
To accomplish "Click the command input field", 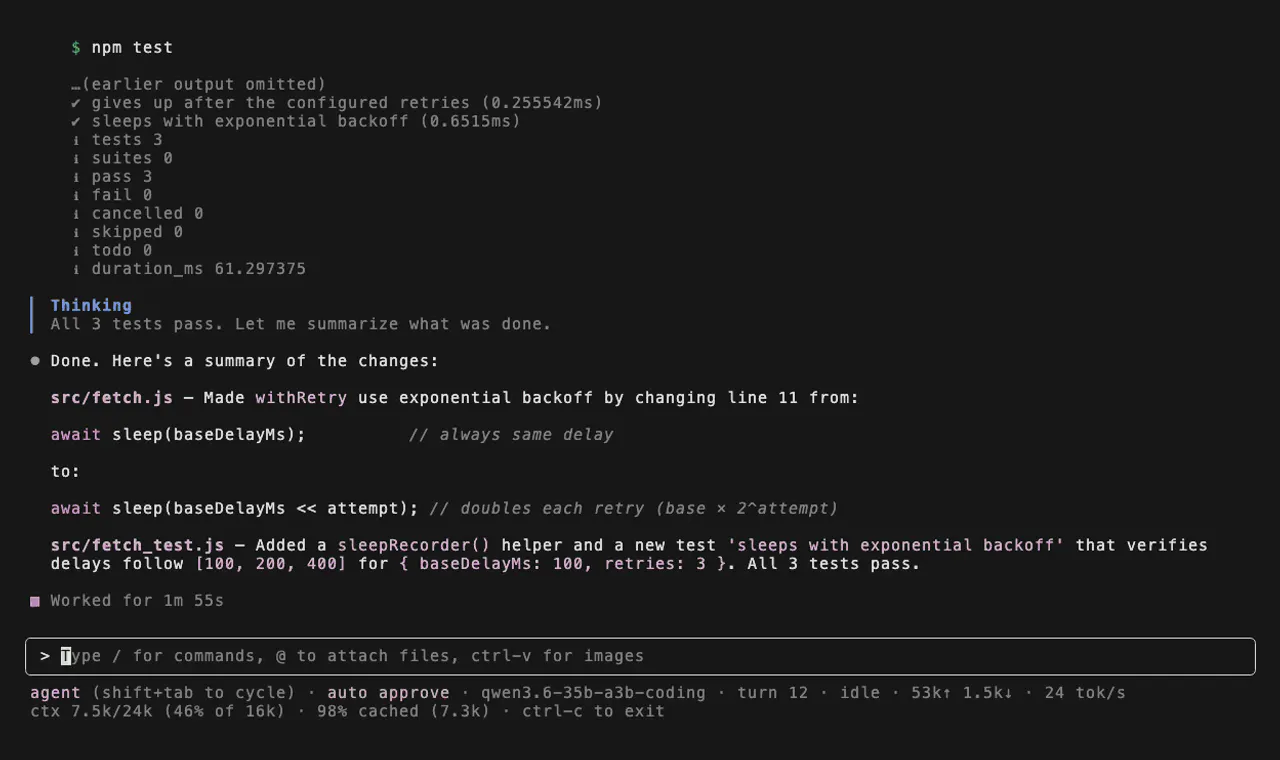I will pos(640,656).
